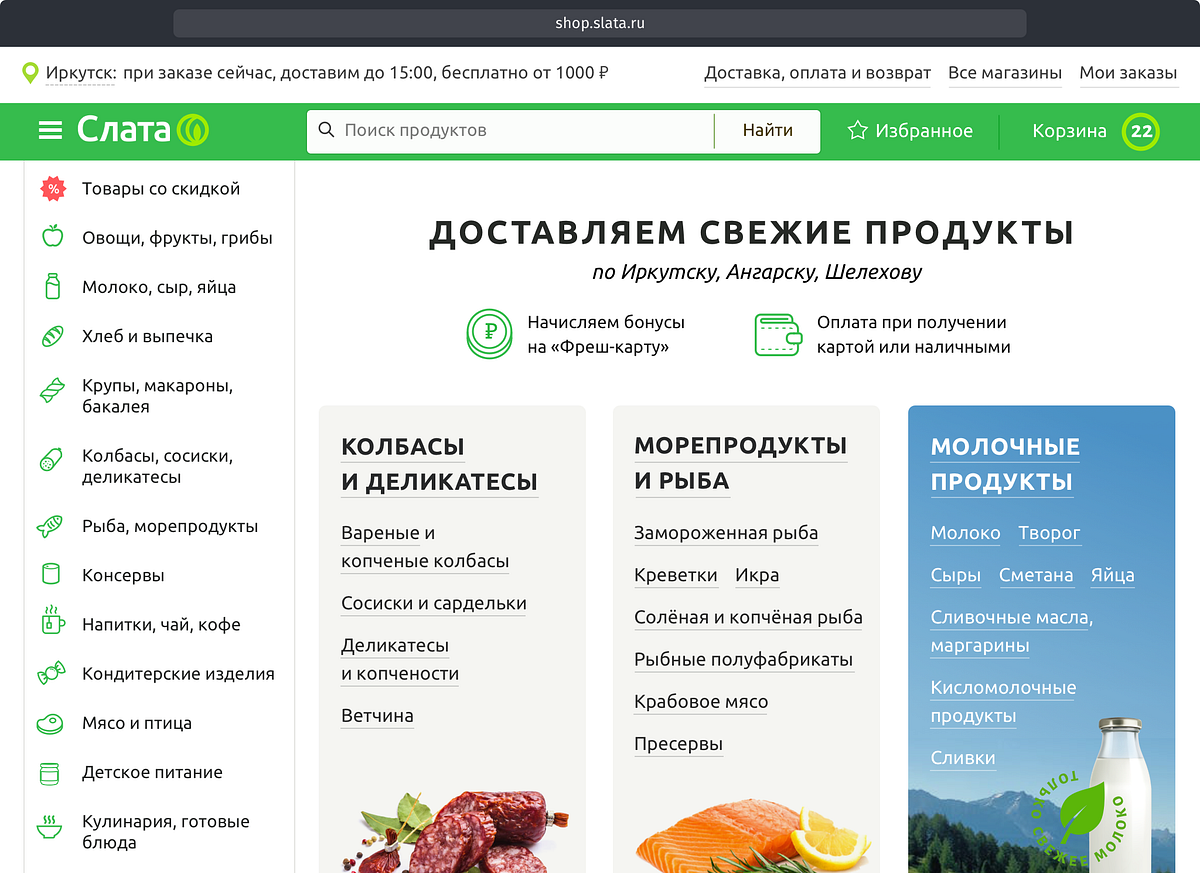Screen dimensions: 1200x873
Task: Click the magnifier icon in search box
Action: (326, 130)
